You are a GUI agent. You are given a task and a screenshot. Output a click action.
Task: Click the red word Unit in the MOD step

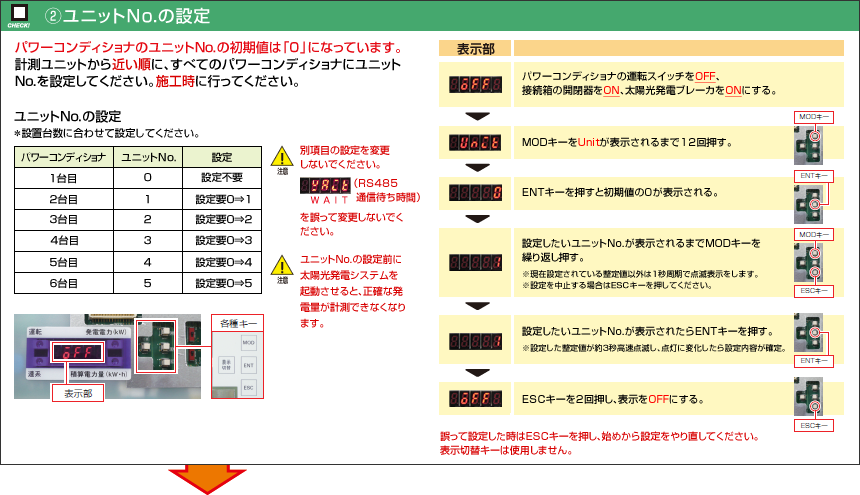click(x=589, y=143)
